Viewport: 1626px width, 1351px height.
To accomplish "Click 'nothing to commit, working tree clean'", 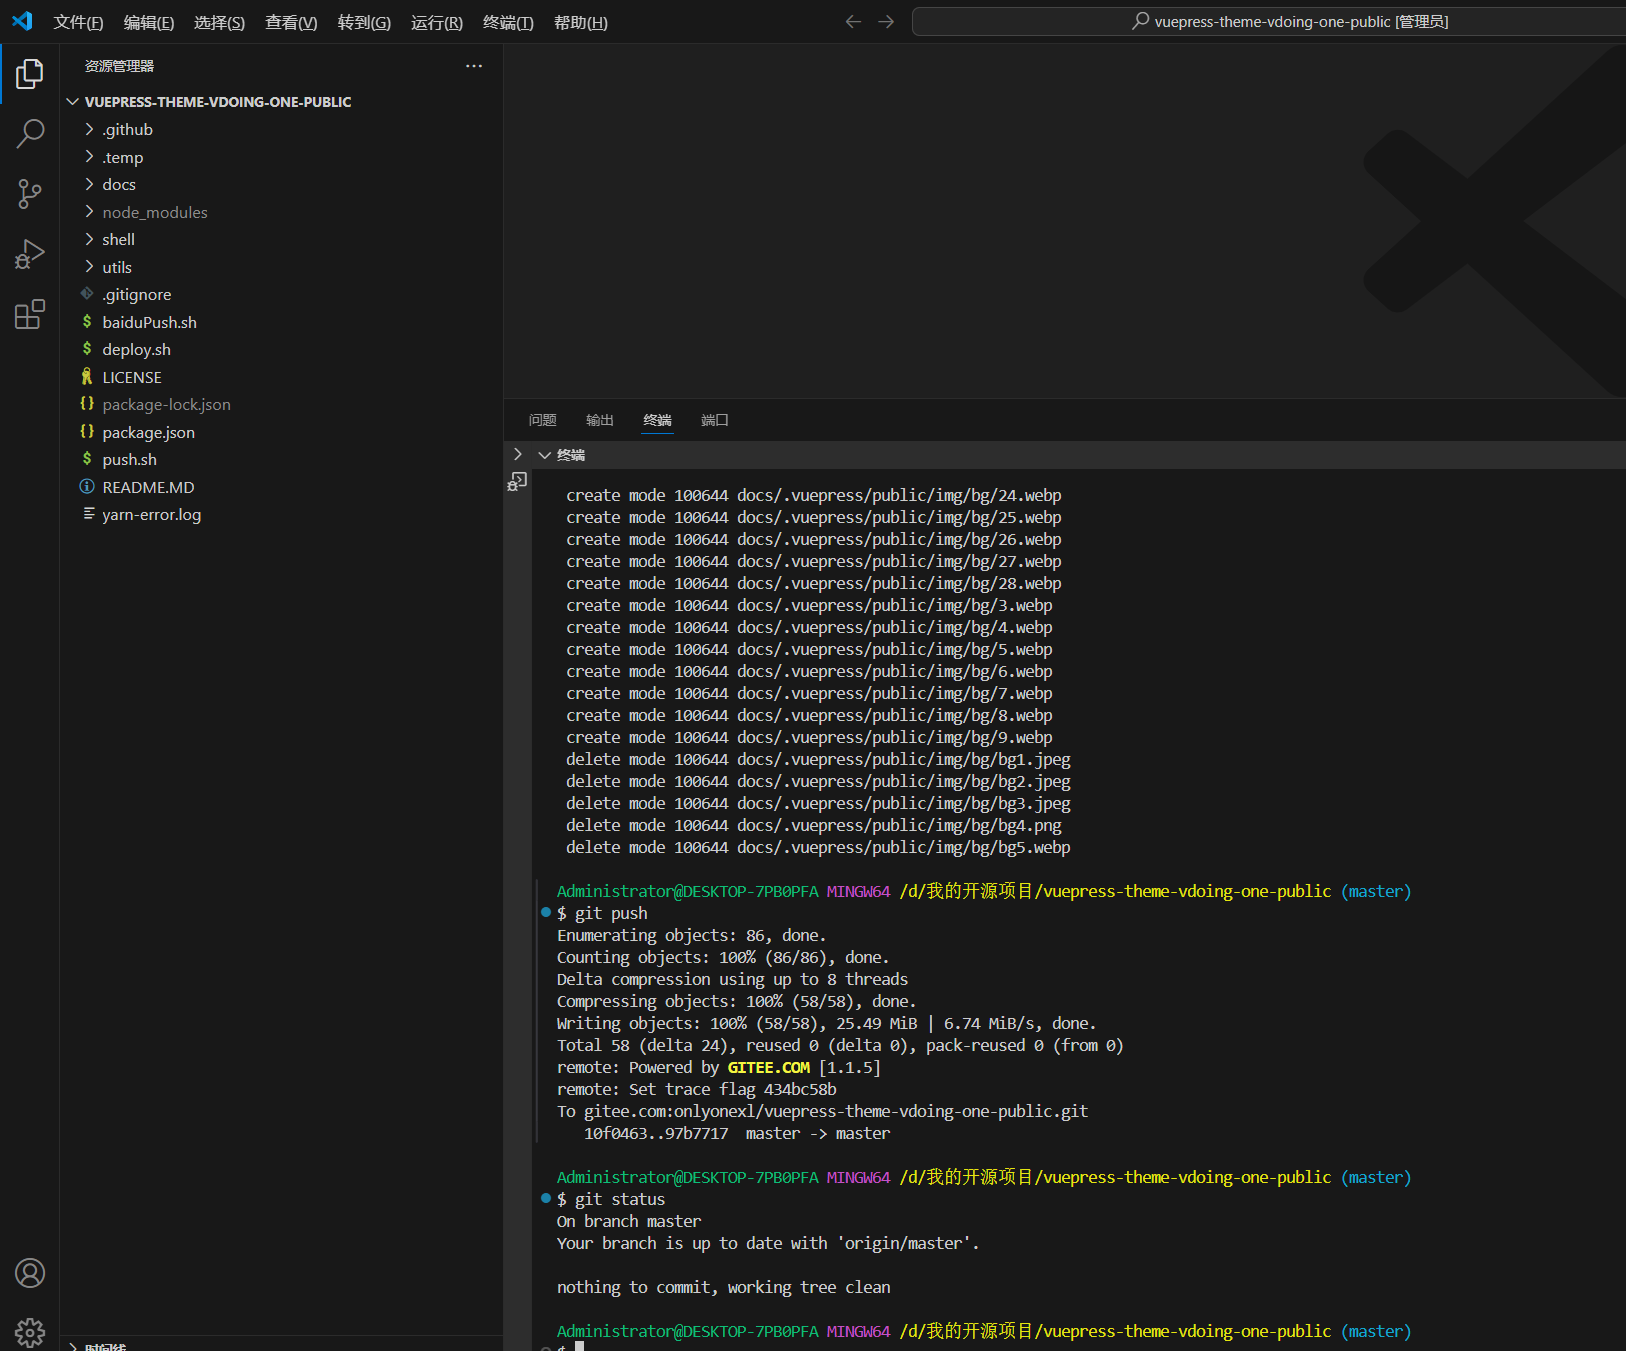I will point(724,1287).
